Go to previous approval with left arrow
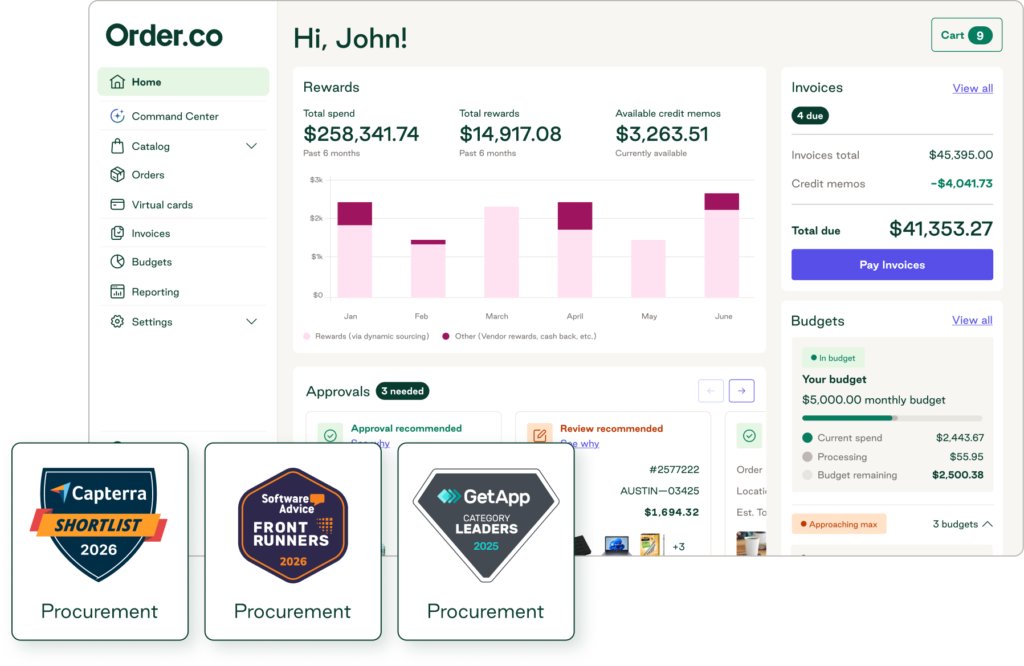The image size is (1024, 666). pos(711,390)
